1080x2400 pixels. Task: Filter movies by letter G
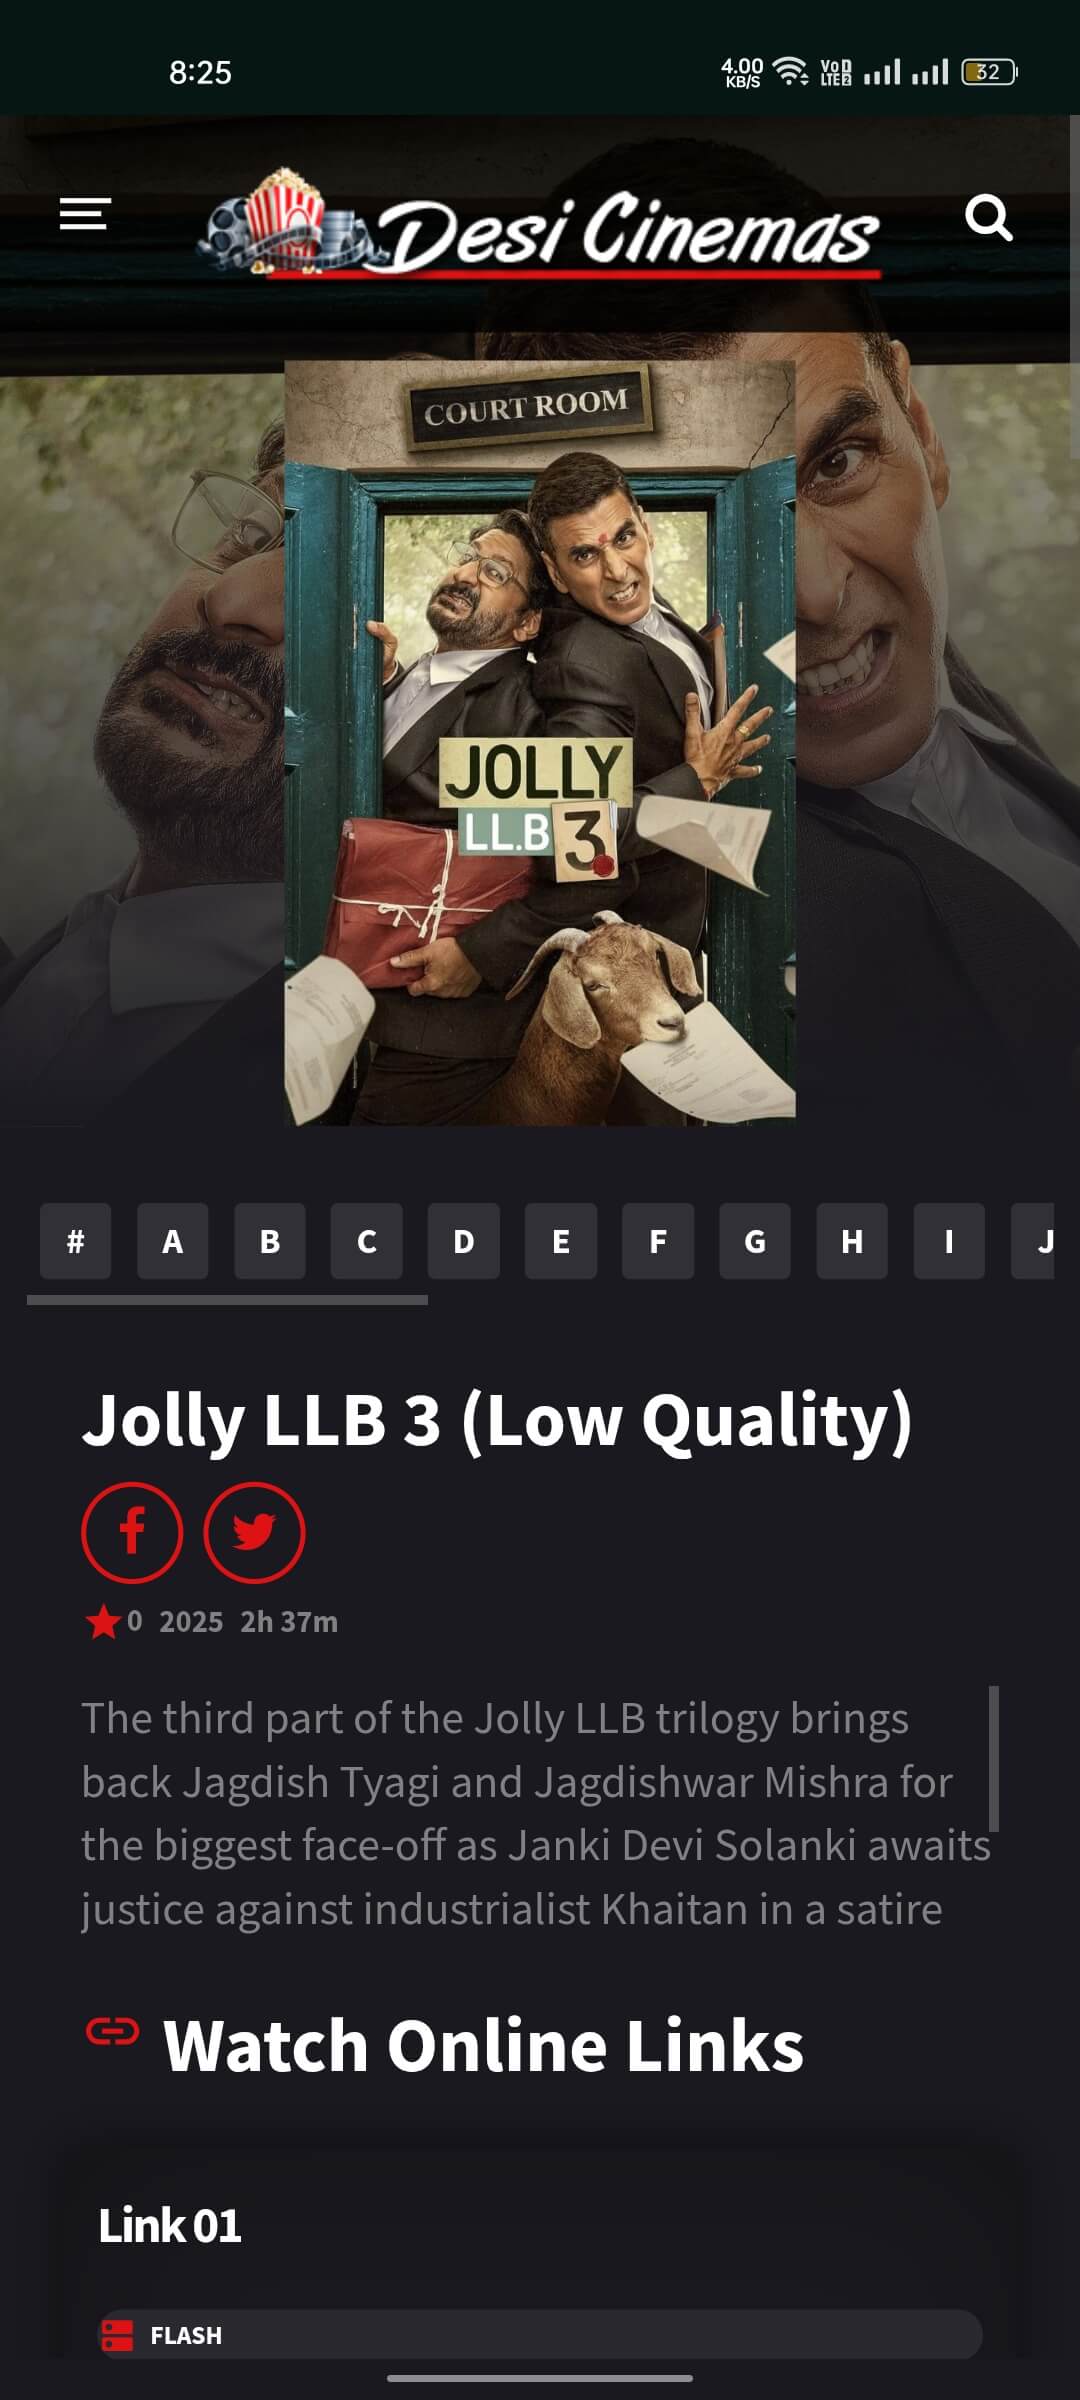point(755,1241)
